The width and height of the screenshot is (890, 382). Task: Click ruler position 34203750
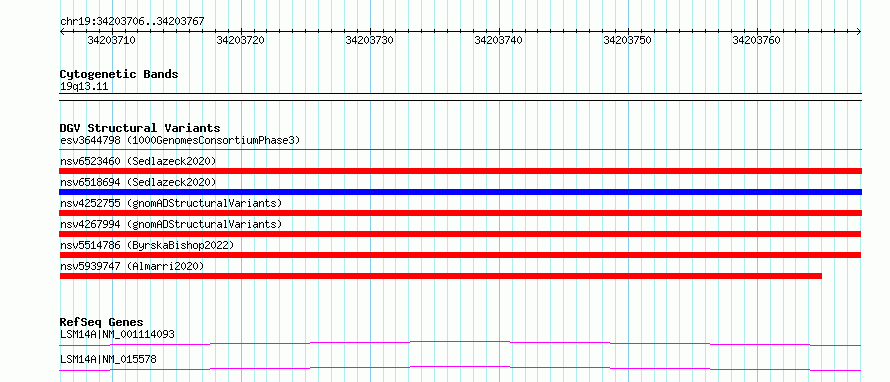pos(628,40)
